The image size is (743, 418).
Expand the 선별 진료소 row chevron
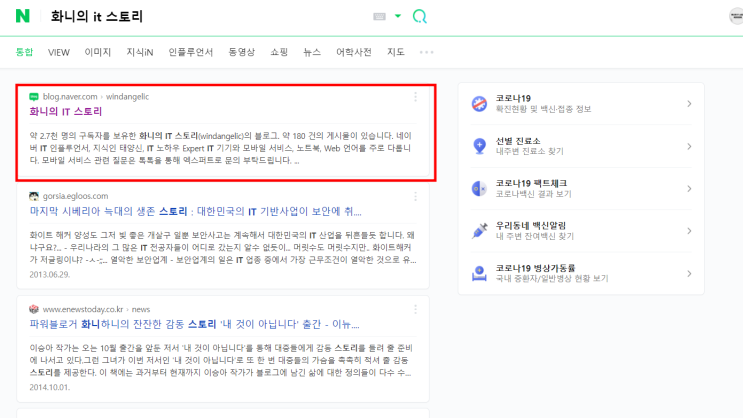(689, 146)
